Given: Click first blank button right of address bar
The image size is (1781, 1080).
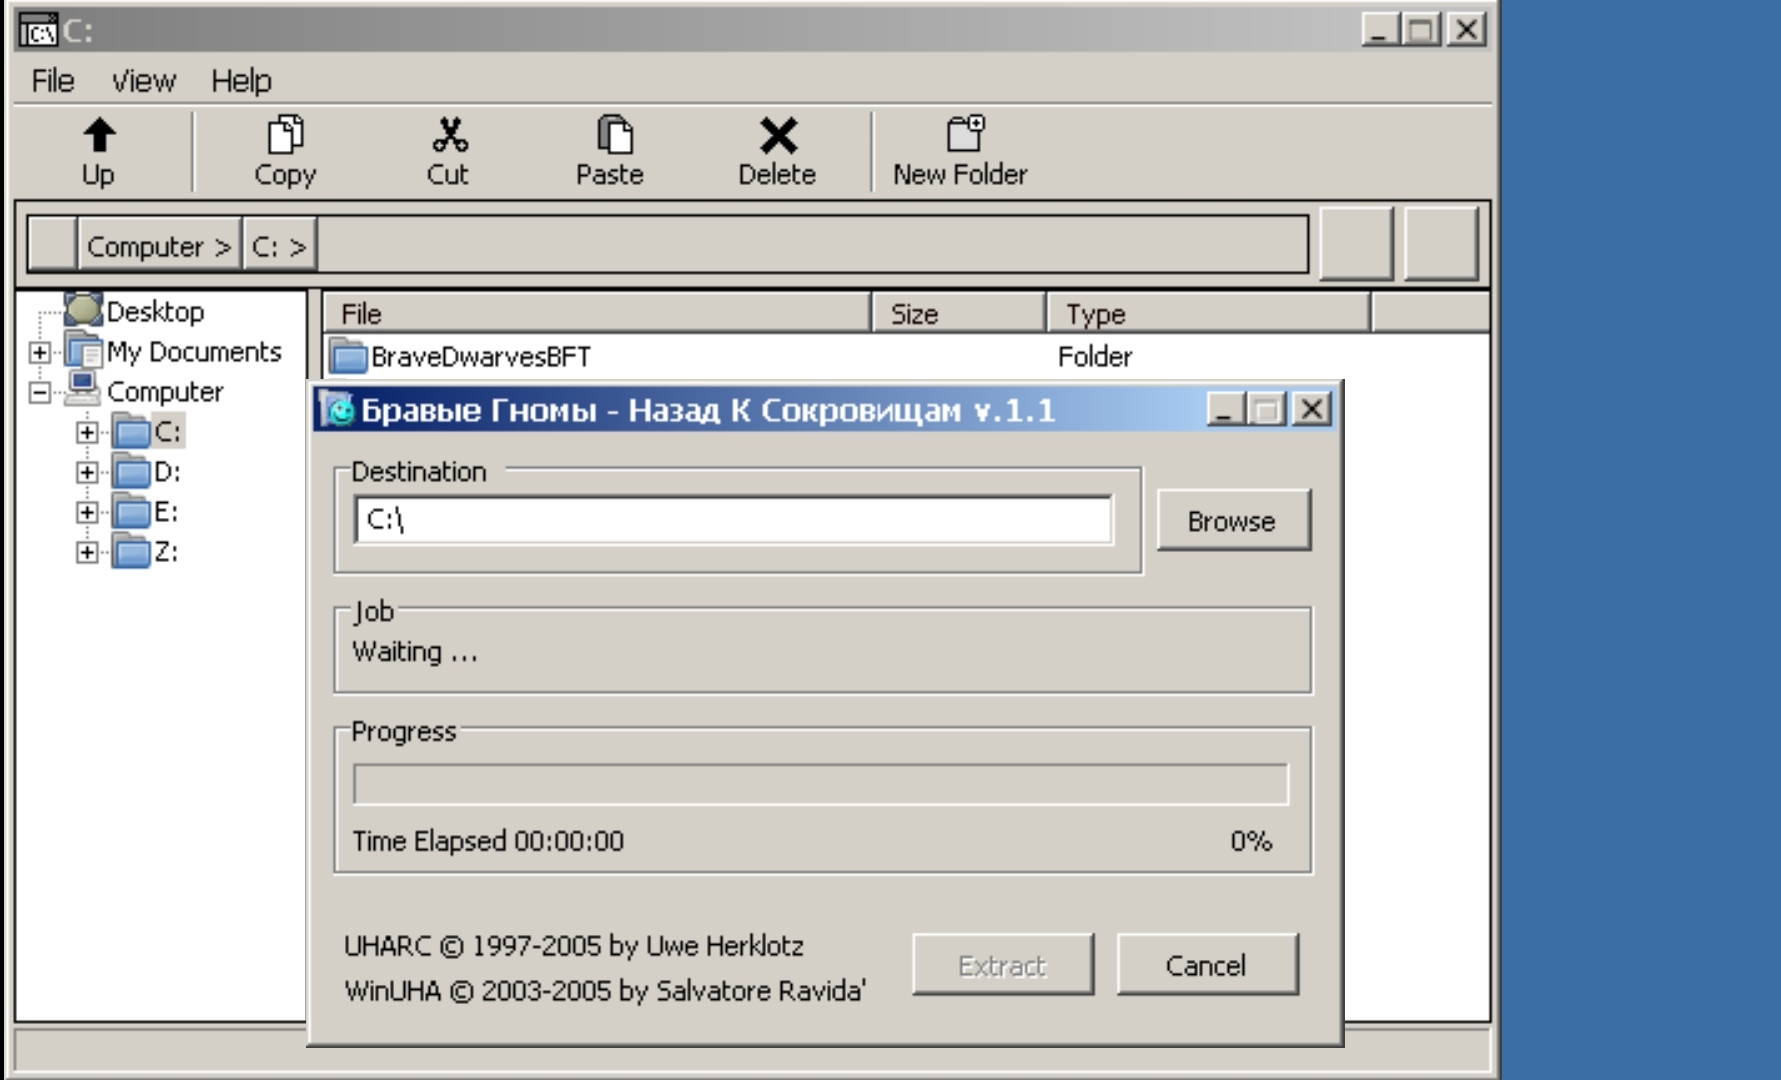Looking at the screenshot, I should click(x=1357, y=243).
